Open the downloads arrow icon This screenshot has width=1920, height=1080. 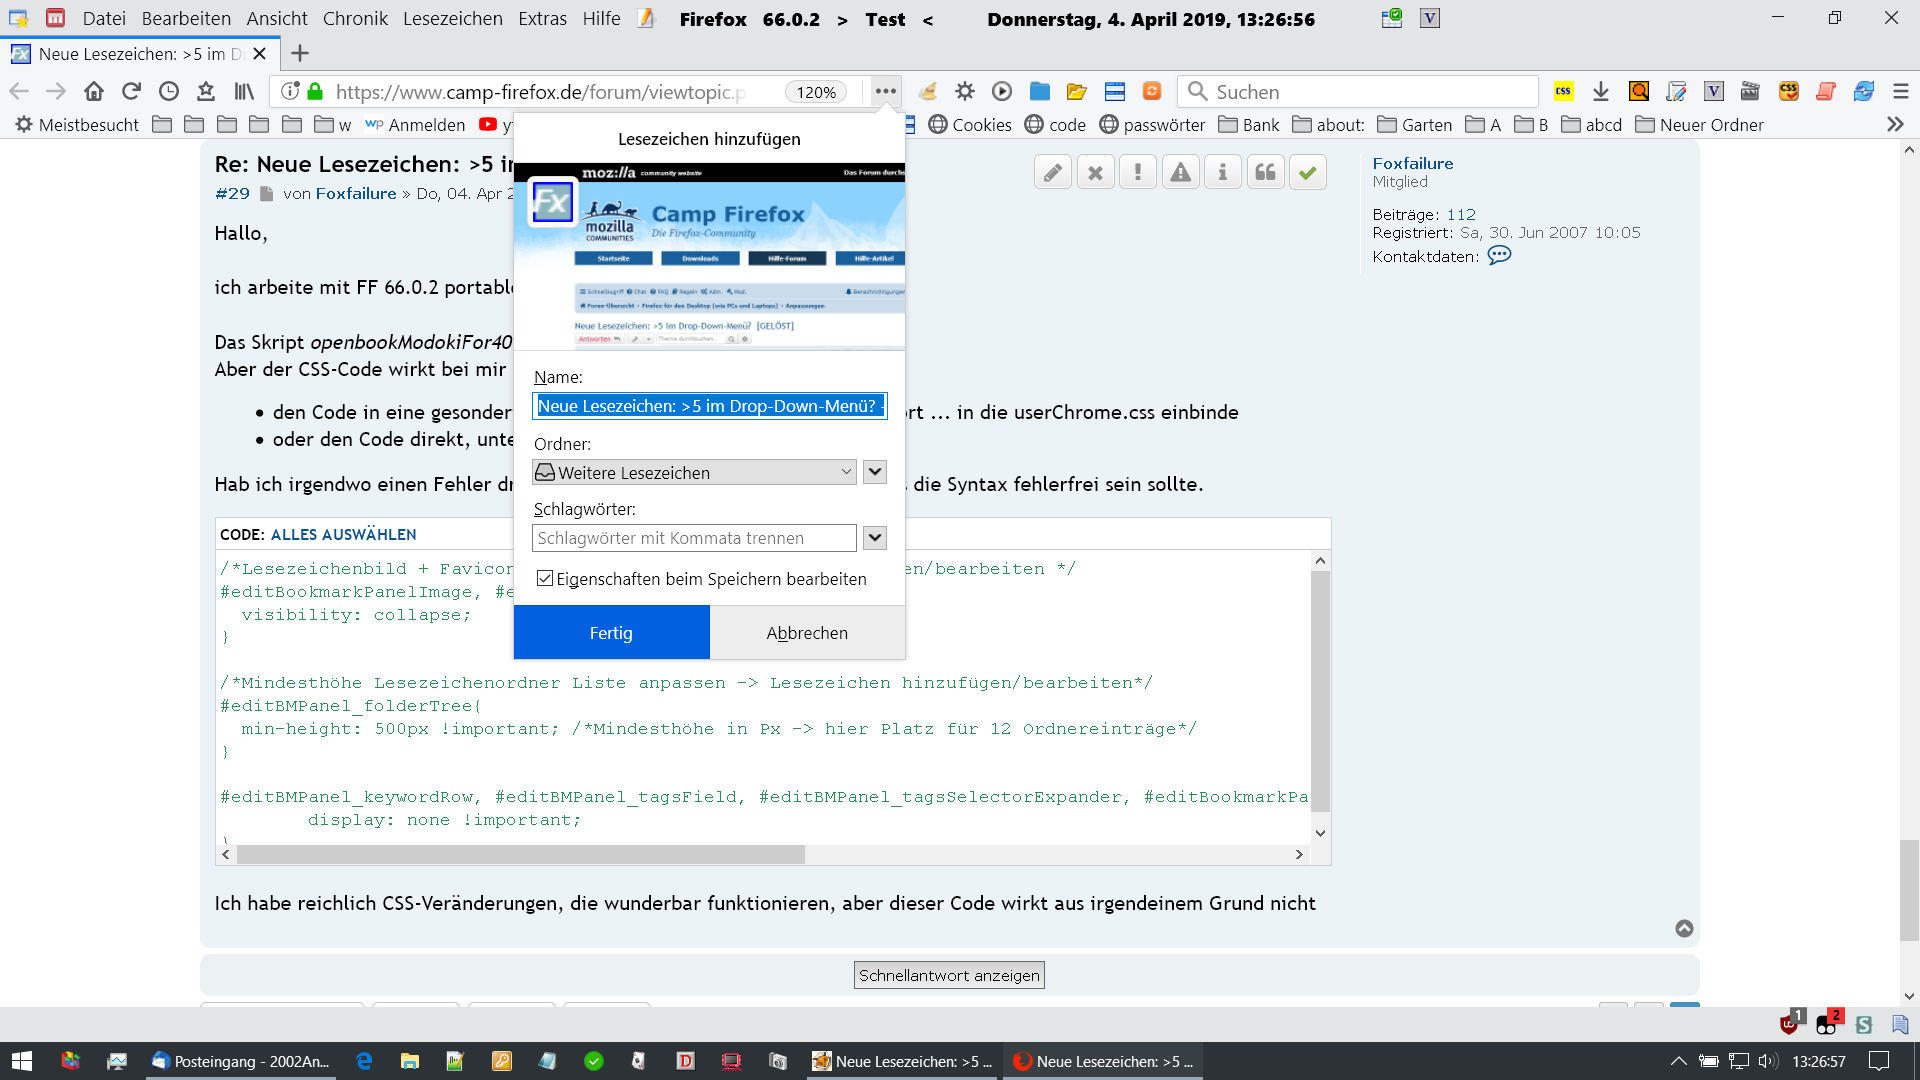pyautogui.click(x=1601, y=92)
